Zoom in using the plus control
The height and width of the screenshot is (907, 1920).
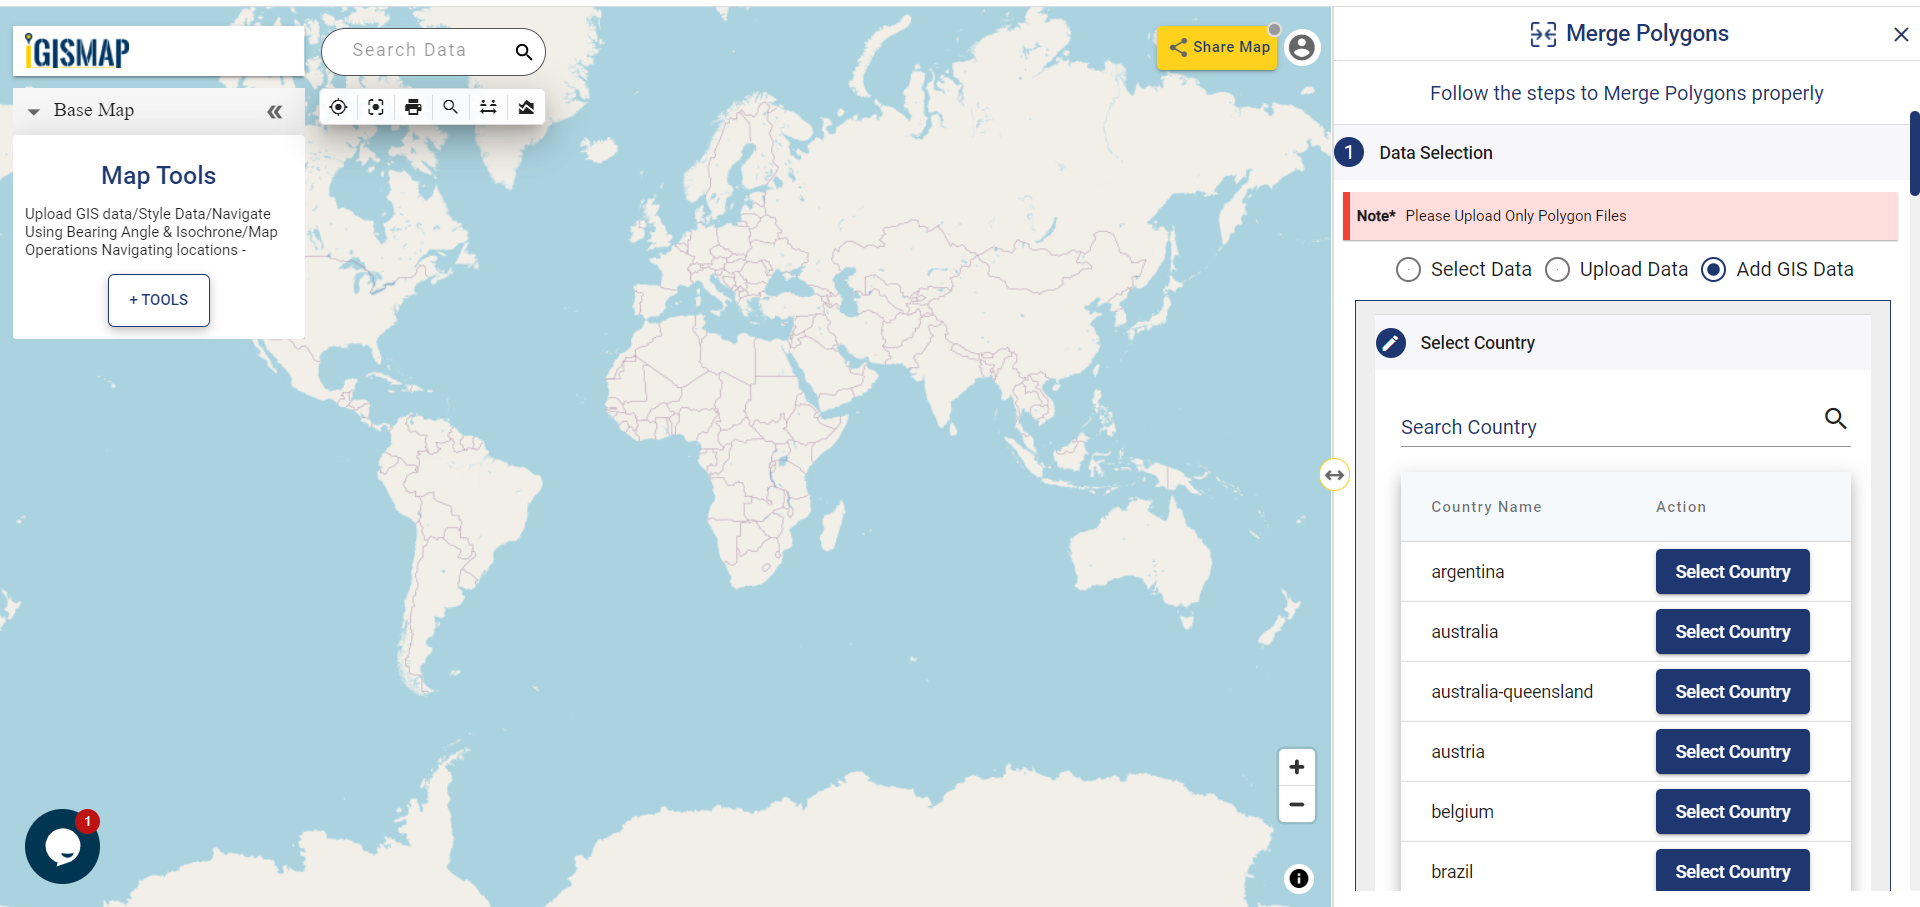1297,766
